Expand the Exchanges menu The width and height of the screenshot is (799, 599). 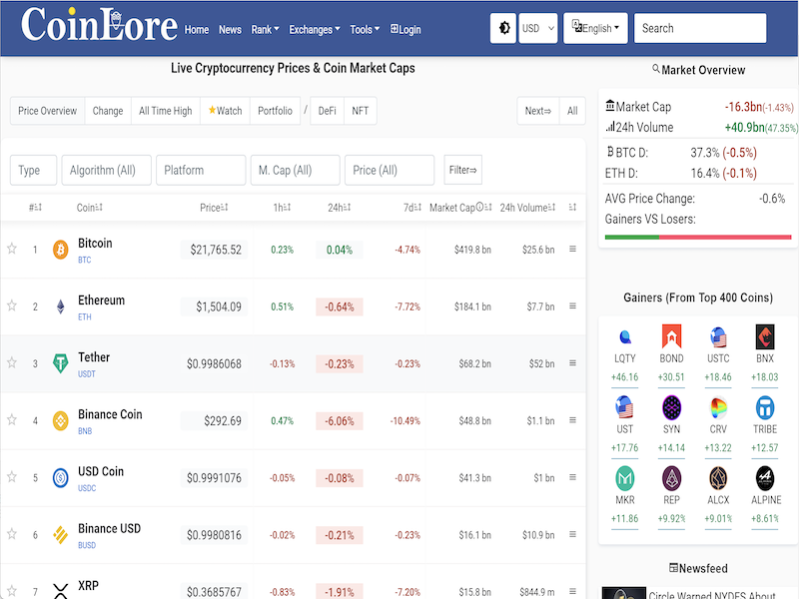pyautogui.click(x=314, y=30)
